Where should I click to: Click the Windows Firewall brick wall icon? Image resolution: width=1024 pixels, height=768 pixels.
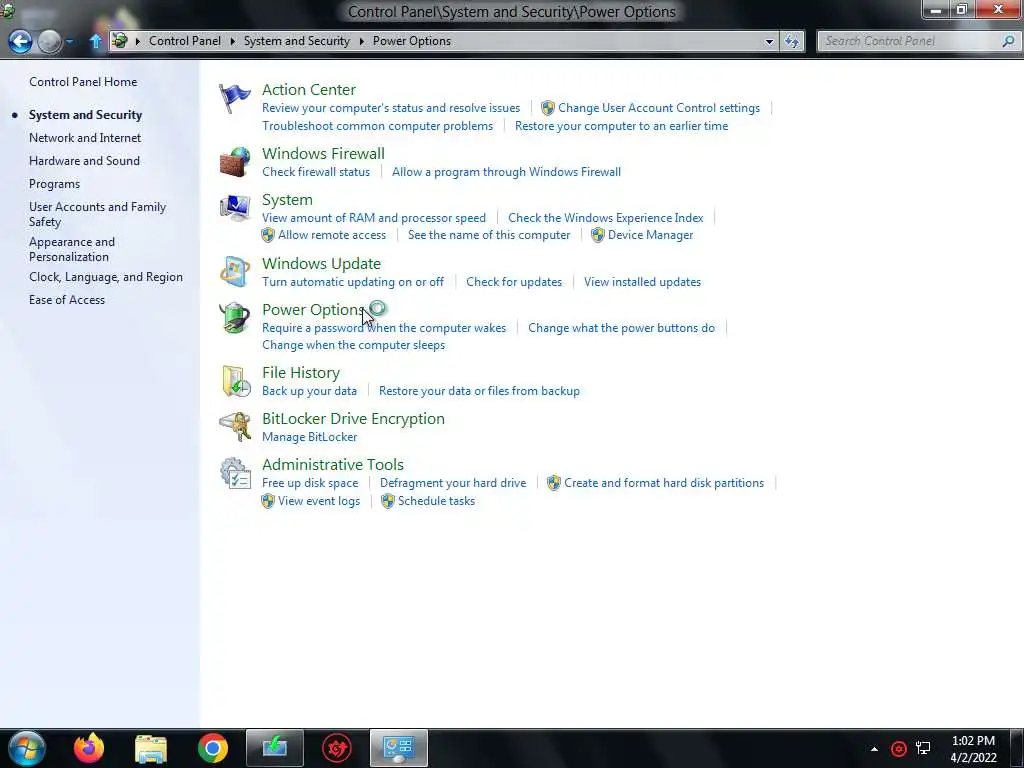234,162
